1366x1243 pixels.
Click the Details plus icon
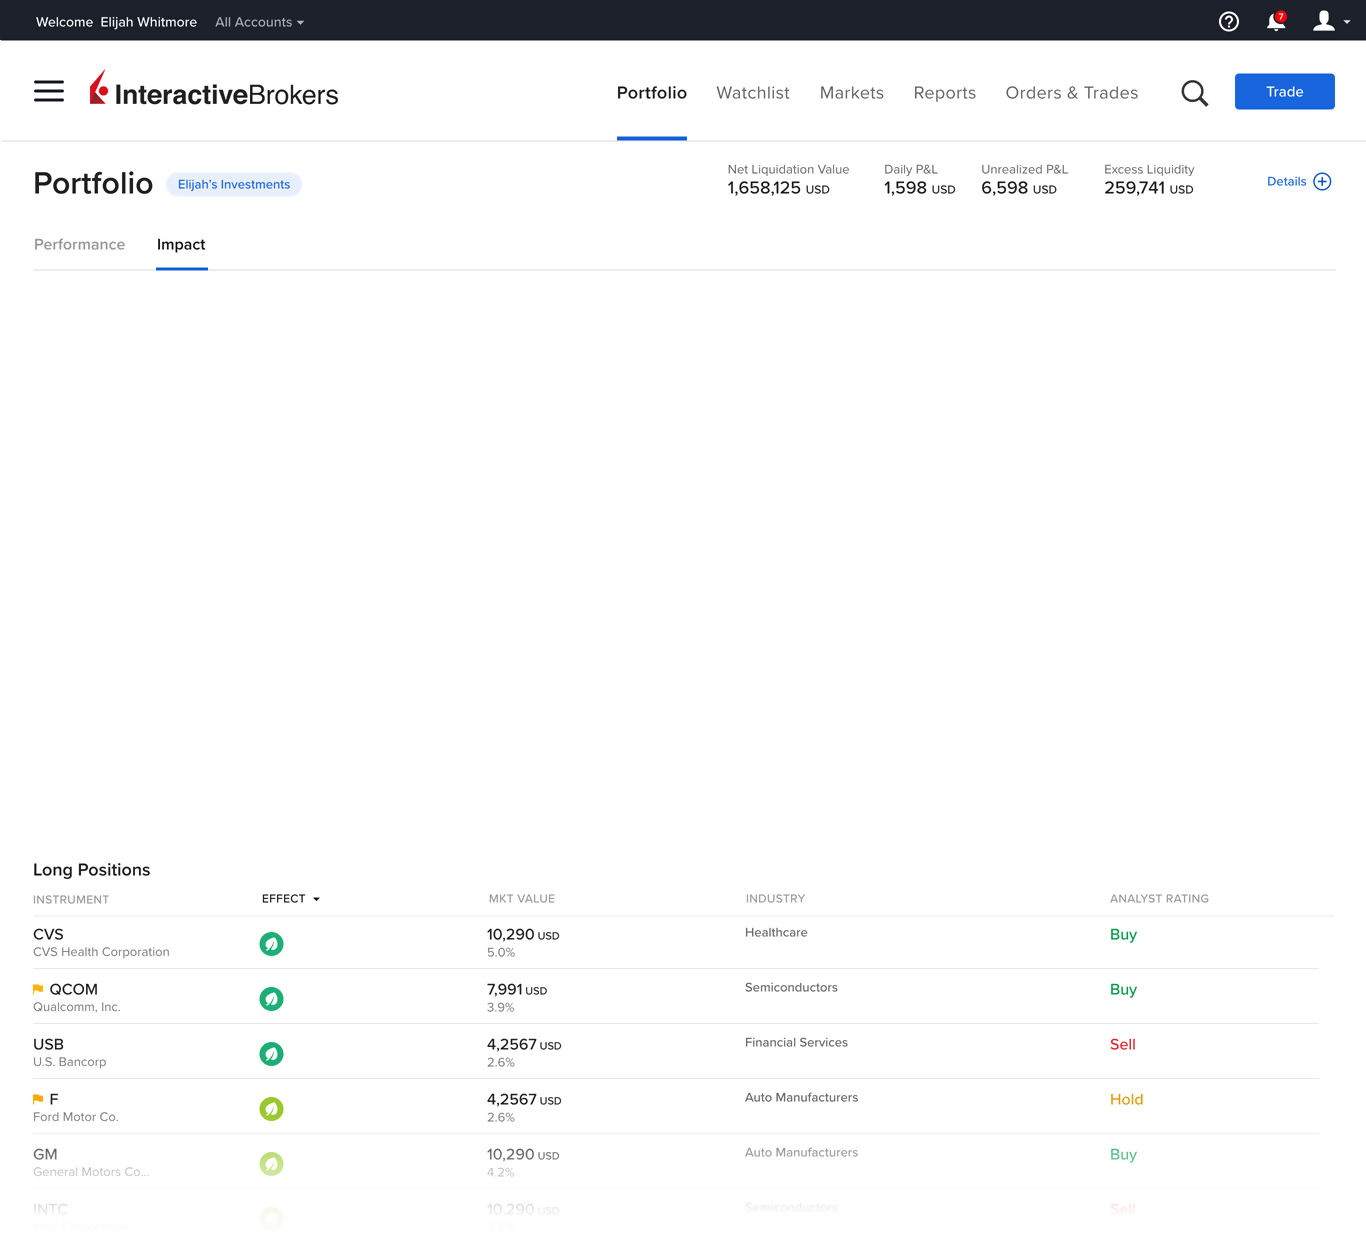[1322, 181]
